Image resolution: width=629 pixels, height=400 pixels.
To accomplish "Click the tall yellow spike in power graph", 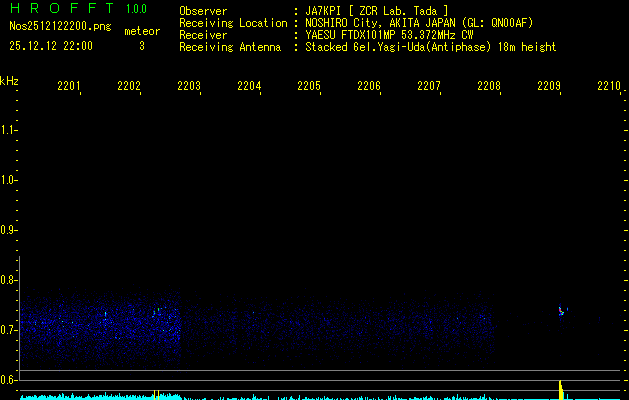I will pos(561,390).
